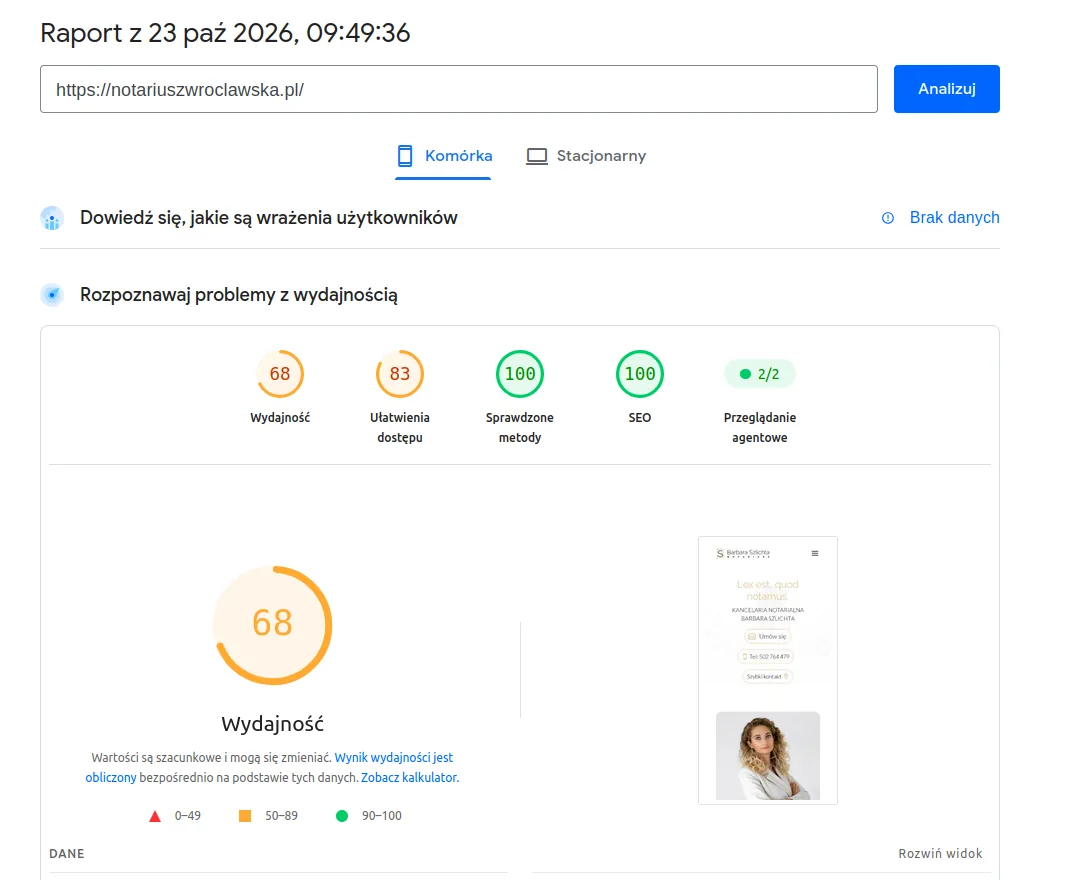
Task: Click the Analizuj button
Action: click(946, 89)
